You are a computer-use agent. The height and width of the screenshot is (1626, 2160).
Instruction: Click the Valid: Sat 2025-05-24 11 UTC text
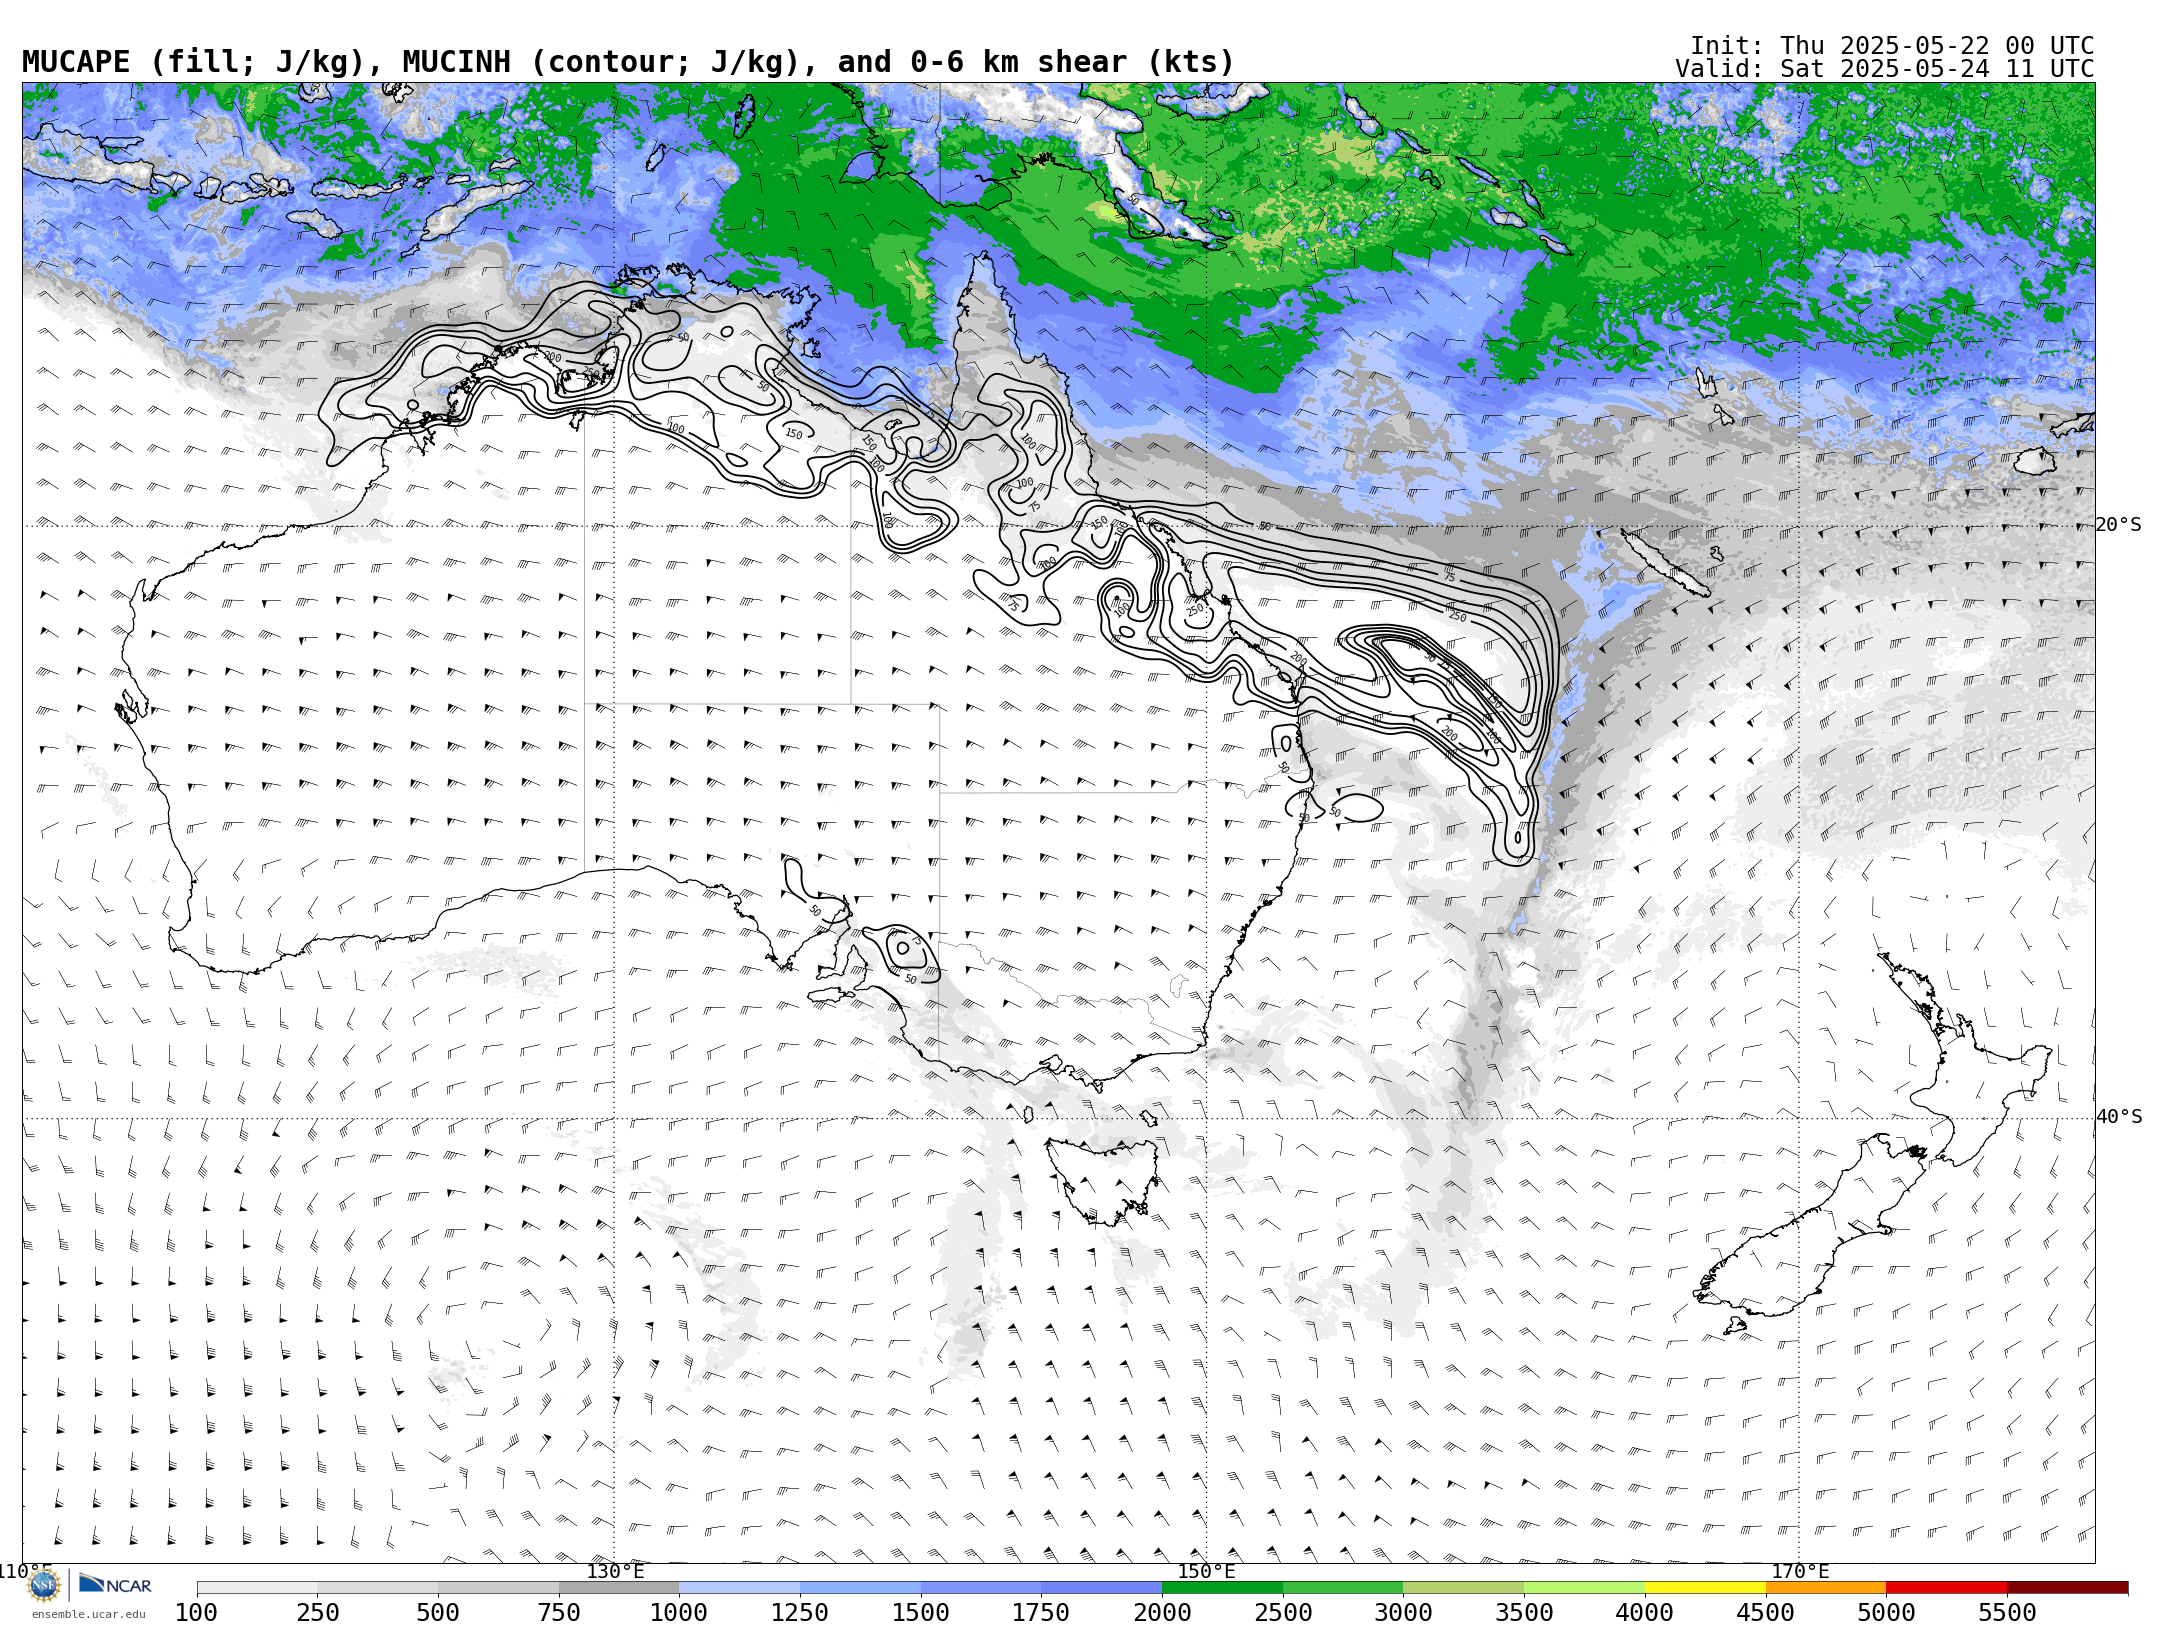click(x=1884, y=69)
